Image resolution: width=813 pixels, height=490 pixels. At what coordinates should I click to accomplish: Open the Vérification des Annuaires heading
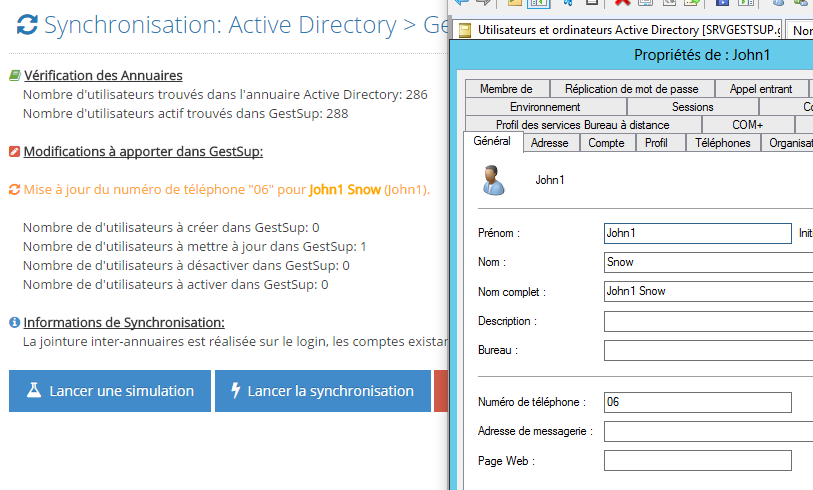(103, 76)
